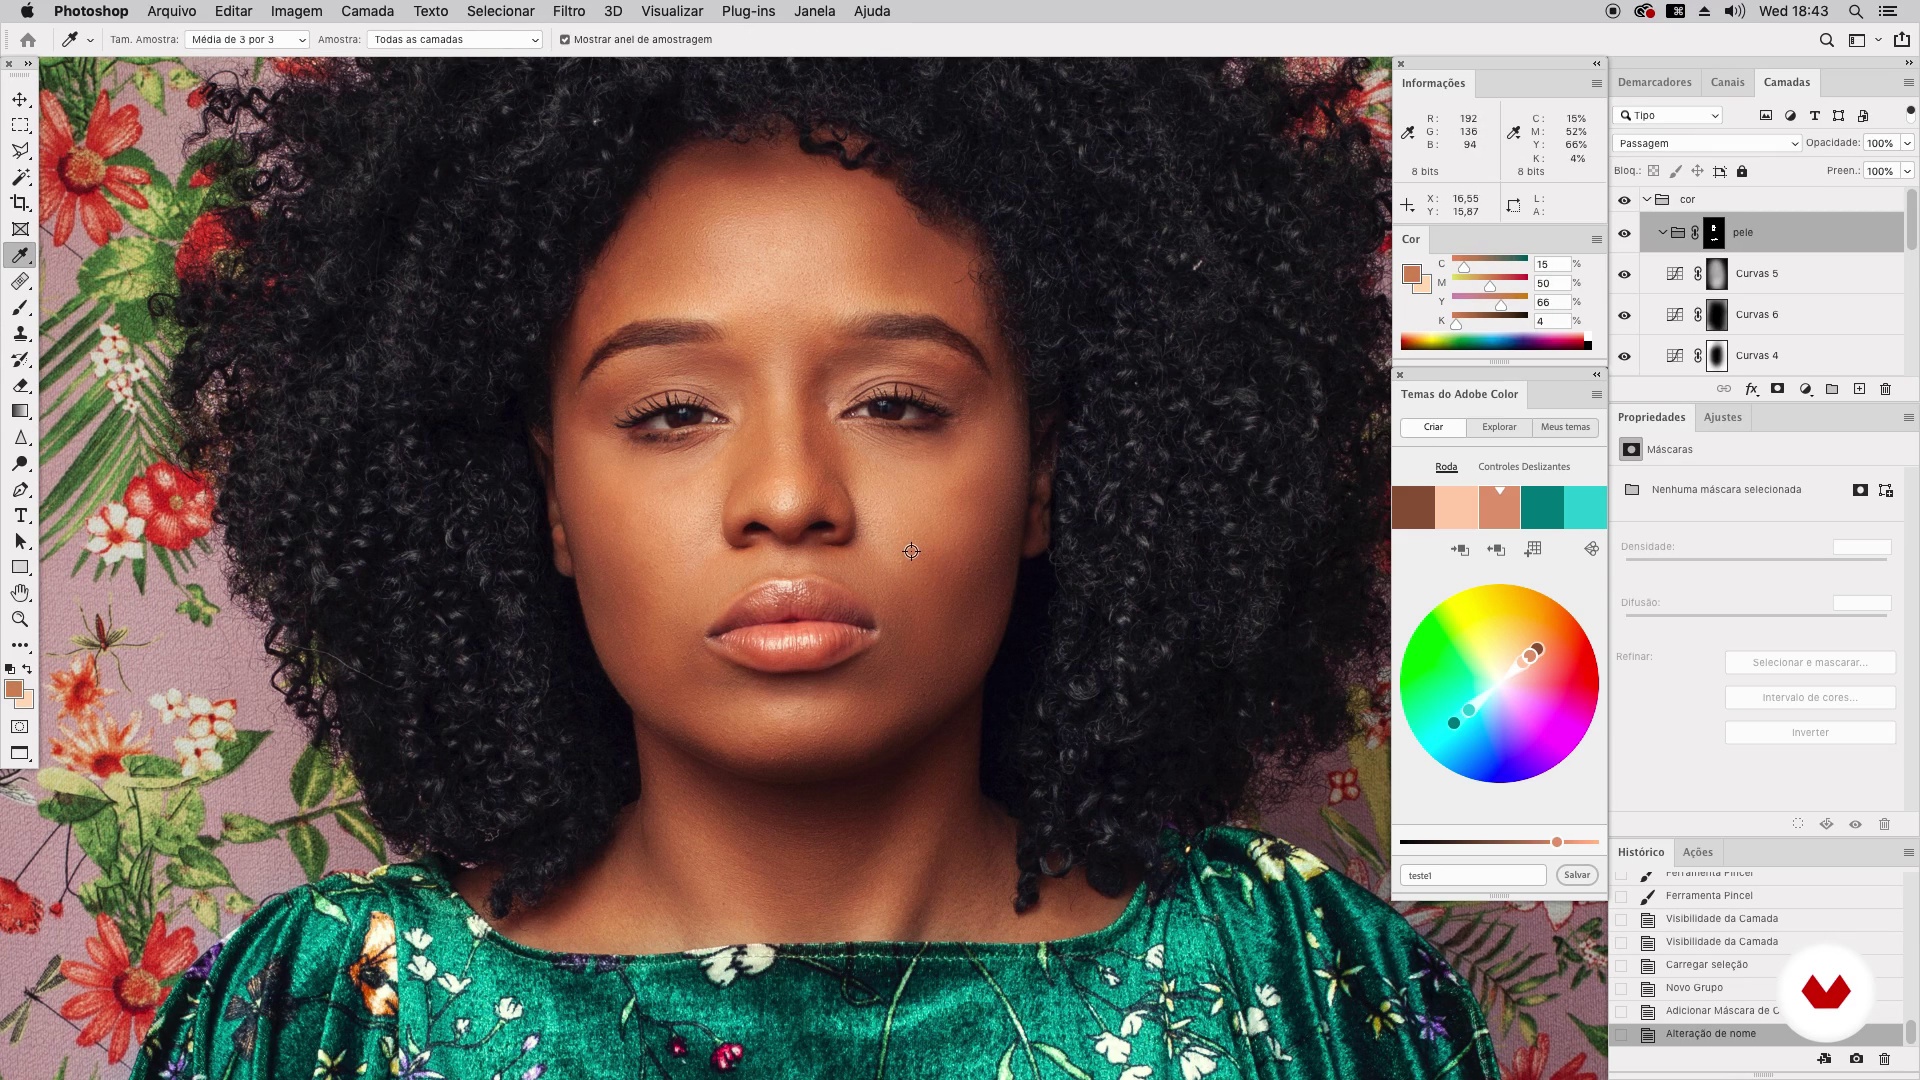1920x1080 pixels.
Task: Toggle history source box for Novo Grupo
Action: (x=1621, y=988)
